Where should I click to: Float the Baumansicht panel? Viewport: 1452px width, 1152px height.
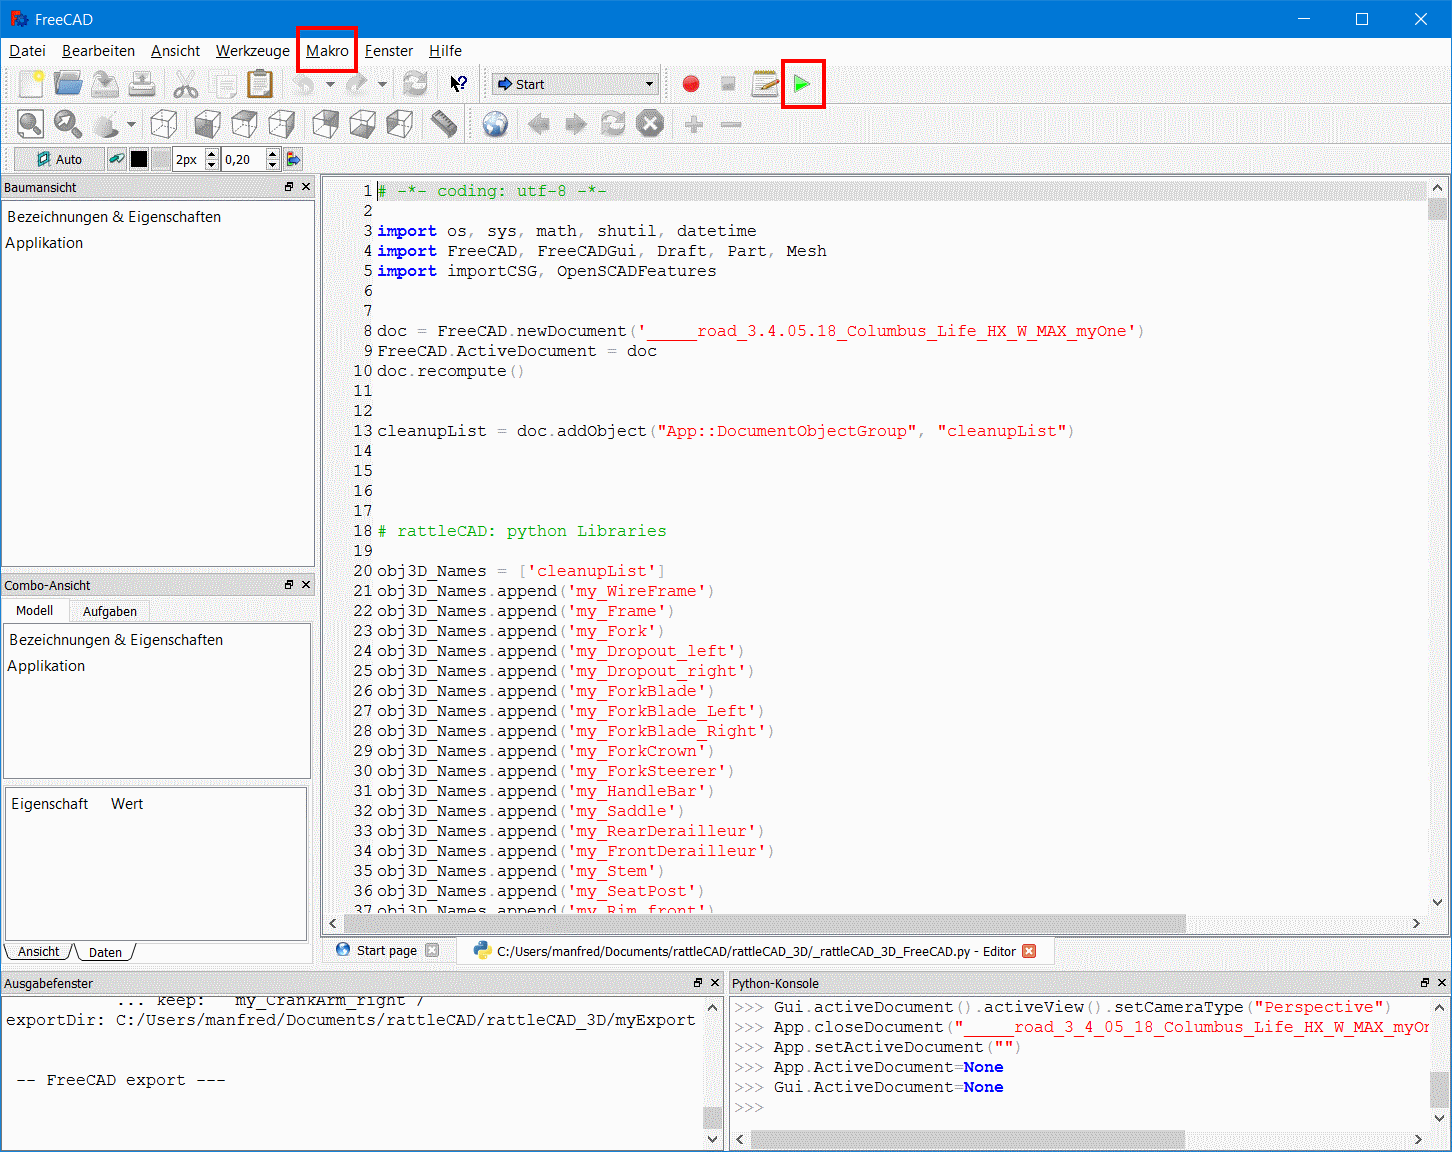pyautogui.click(x=289, y=187)
